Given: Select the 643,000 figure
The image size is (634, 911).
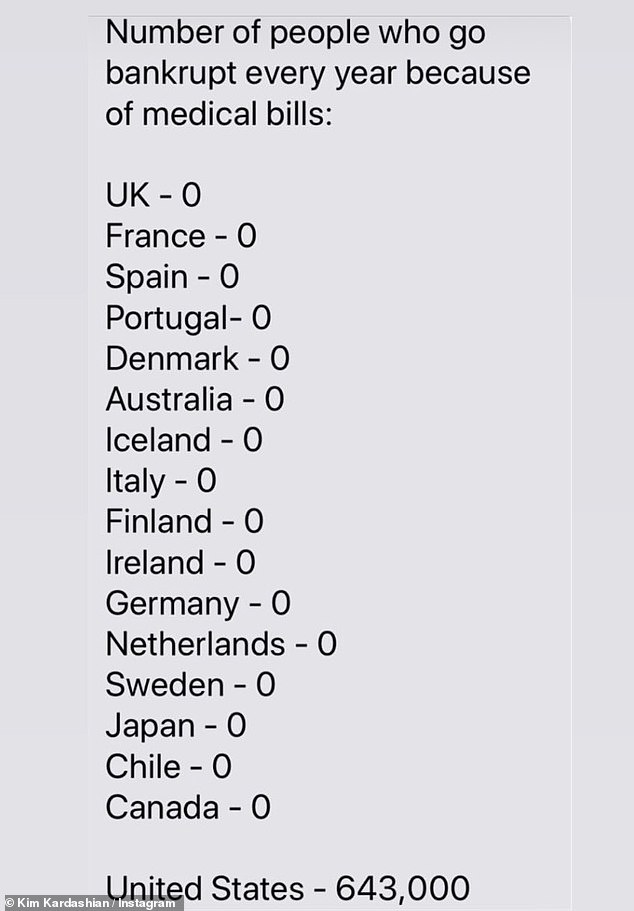Looking at the screenshot, I should (x=402, y=886).
